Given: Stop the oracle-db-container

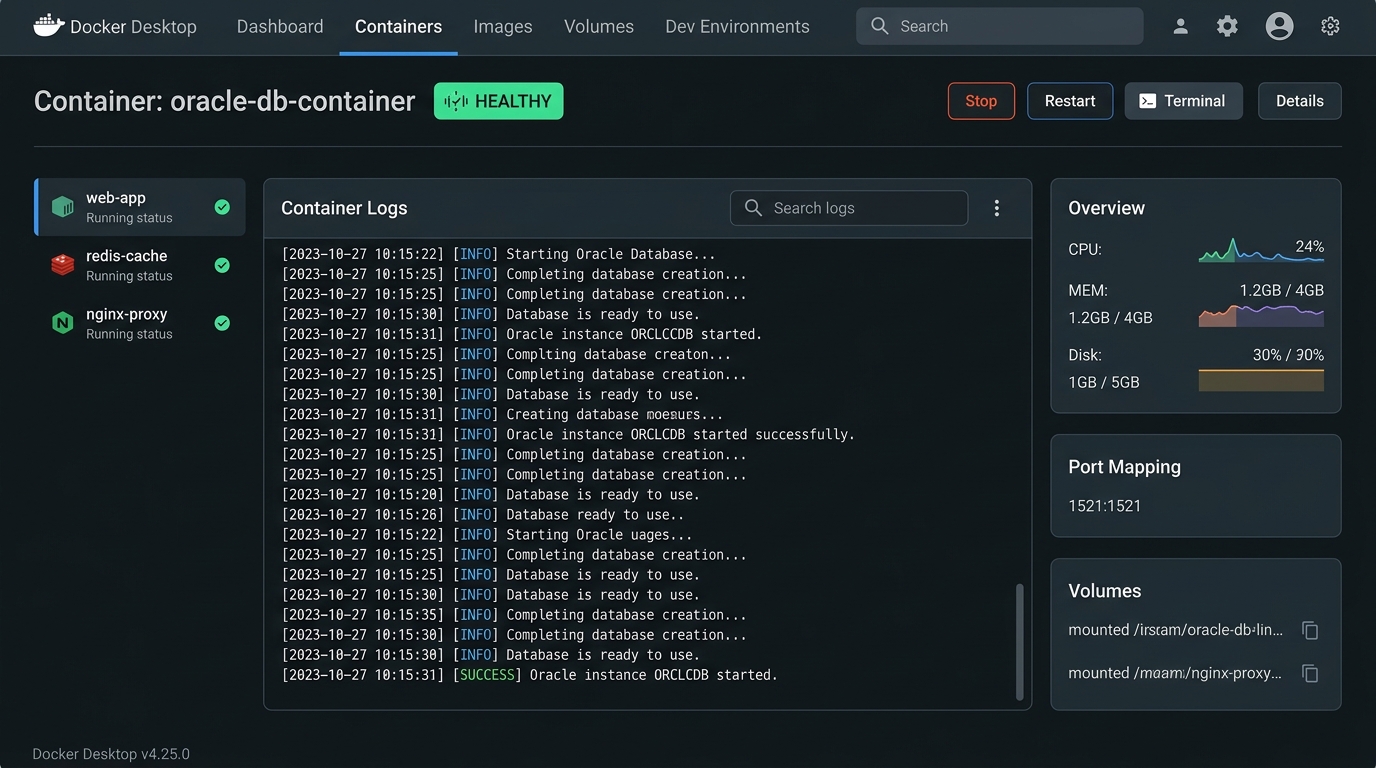Looking at the screenshot, I should pyautogui.click(x=981, y=101).
